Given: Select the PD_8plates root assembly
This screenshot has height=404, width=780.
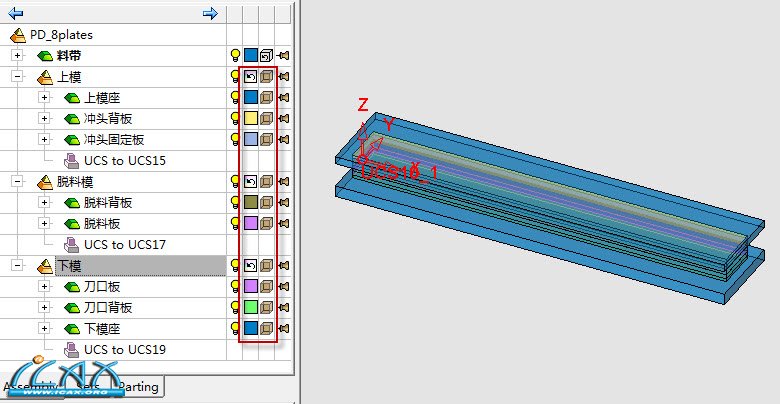Looking at the screenshot, I should [x=61, y=35].
